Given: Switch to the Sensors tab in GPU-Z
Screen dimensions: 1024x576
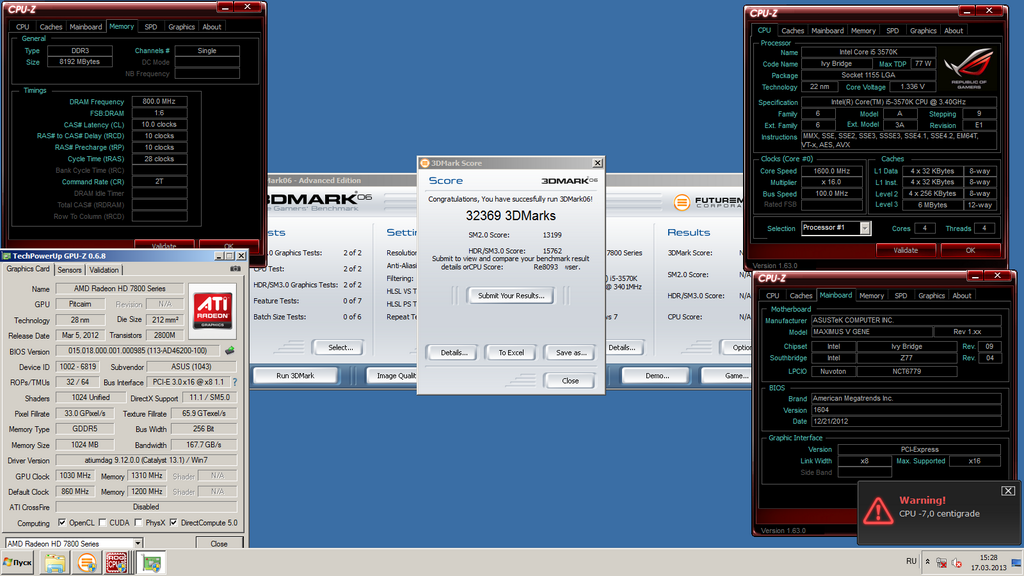Looking at the screenshot, I should (69, 270).
